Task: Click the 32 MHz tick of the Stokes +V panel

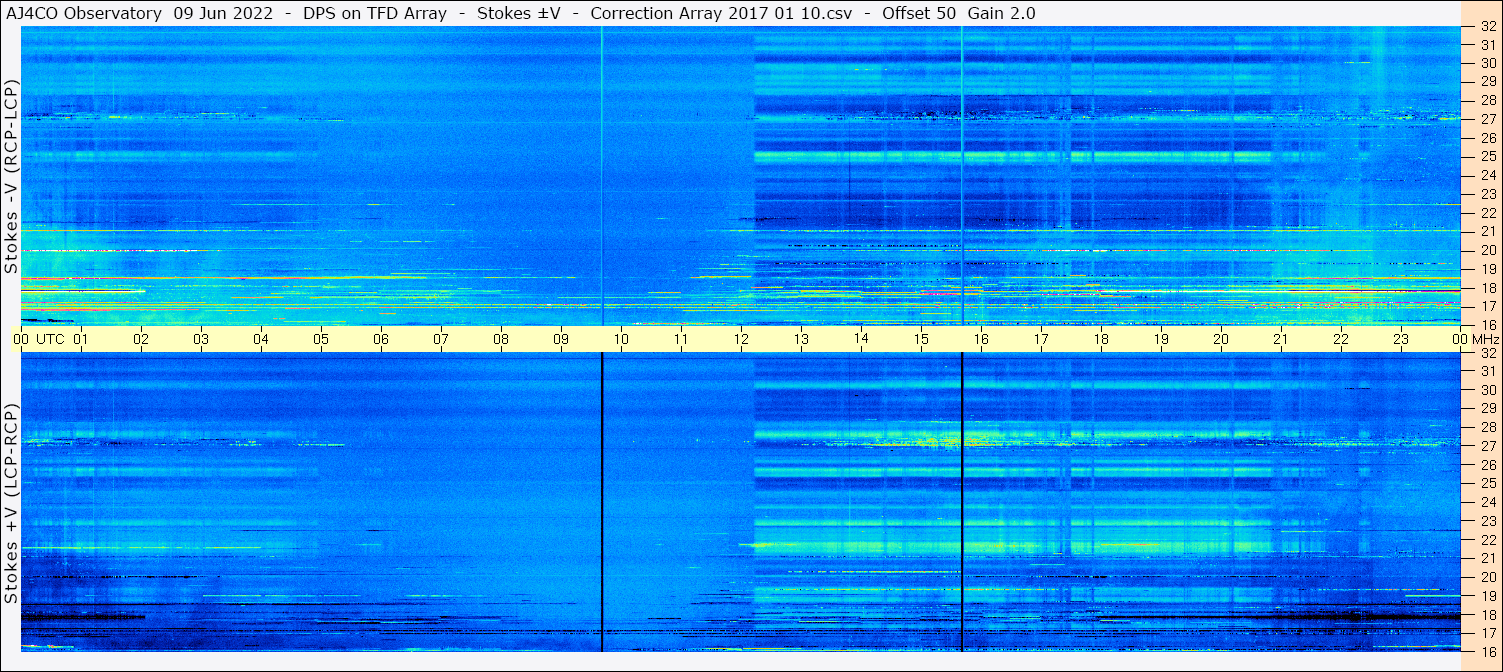Action: [1487, 353]
